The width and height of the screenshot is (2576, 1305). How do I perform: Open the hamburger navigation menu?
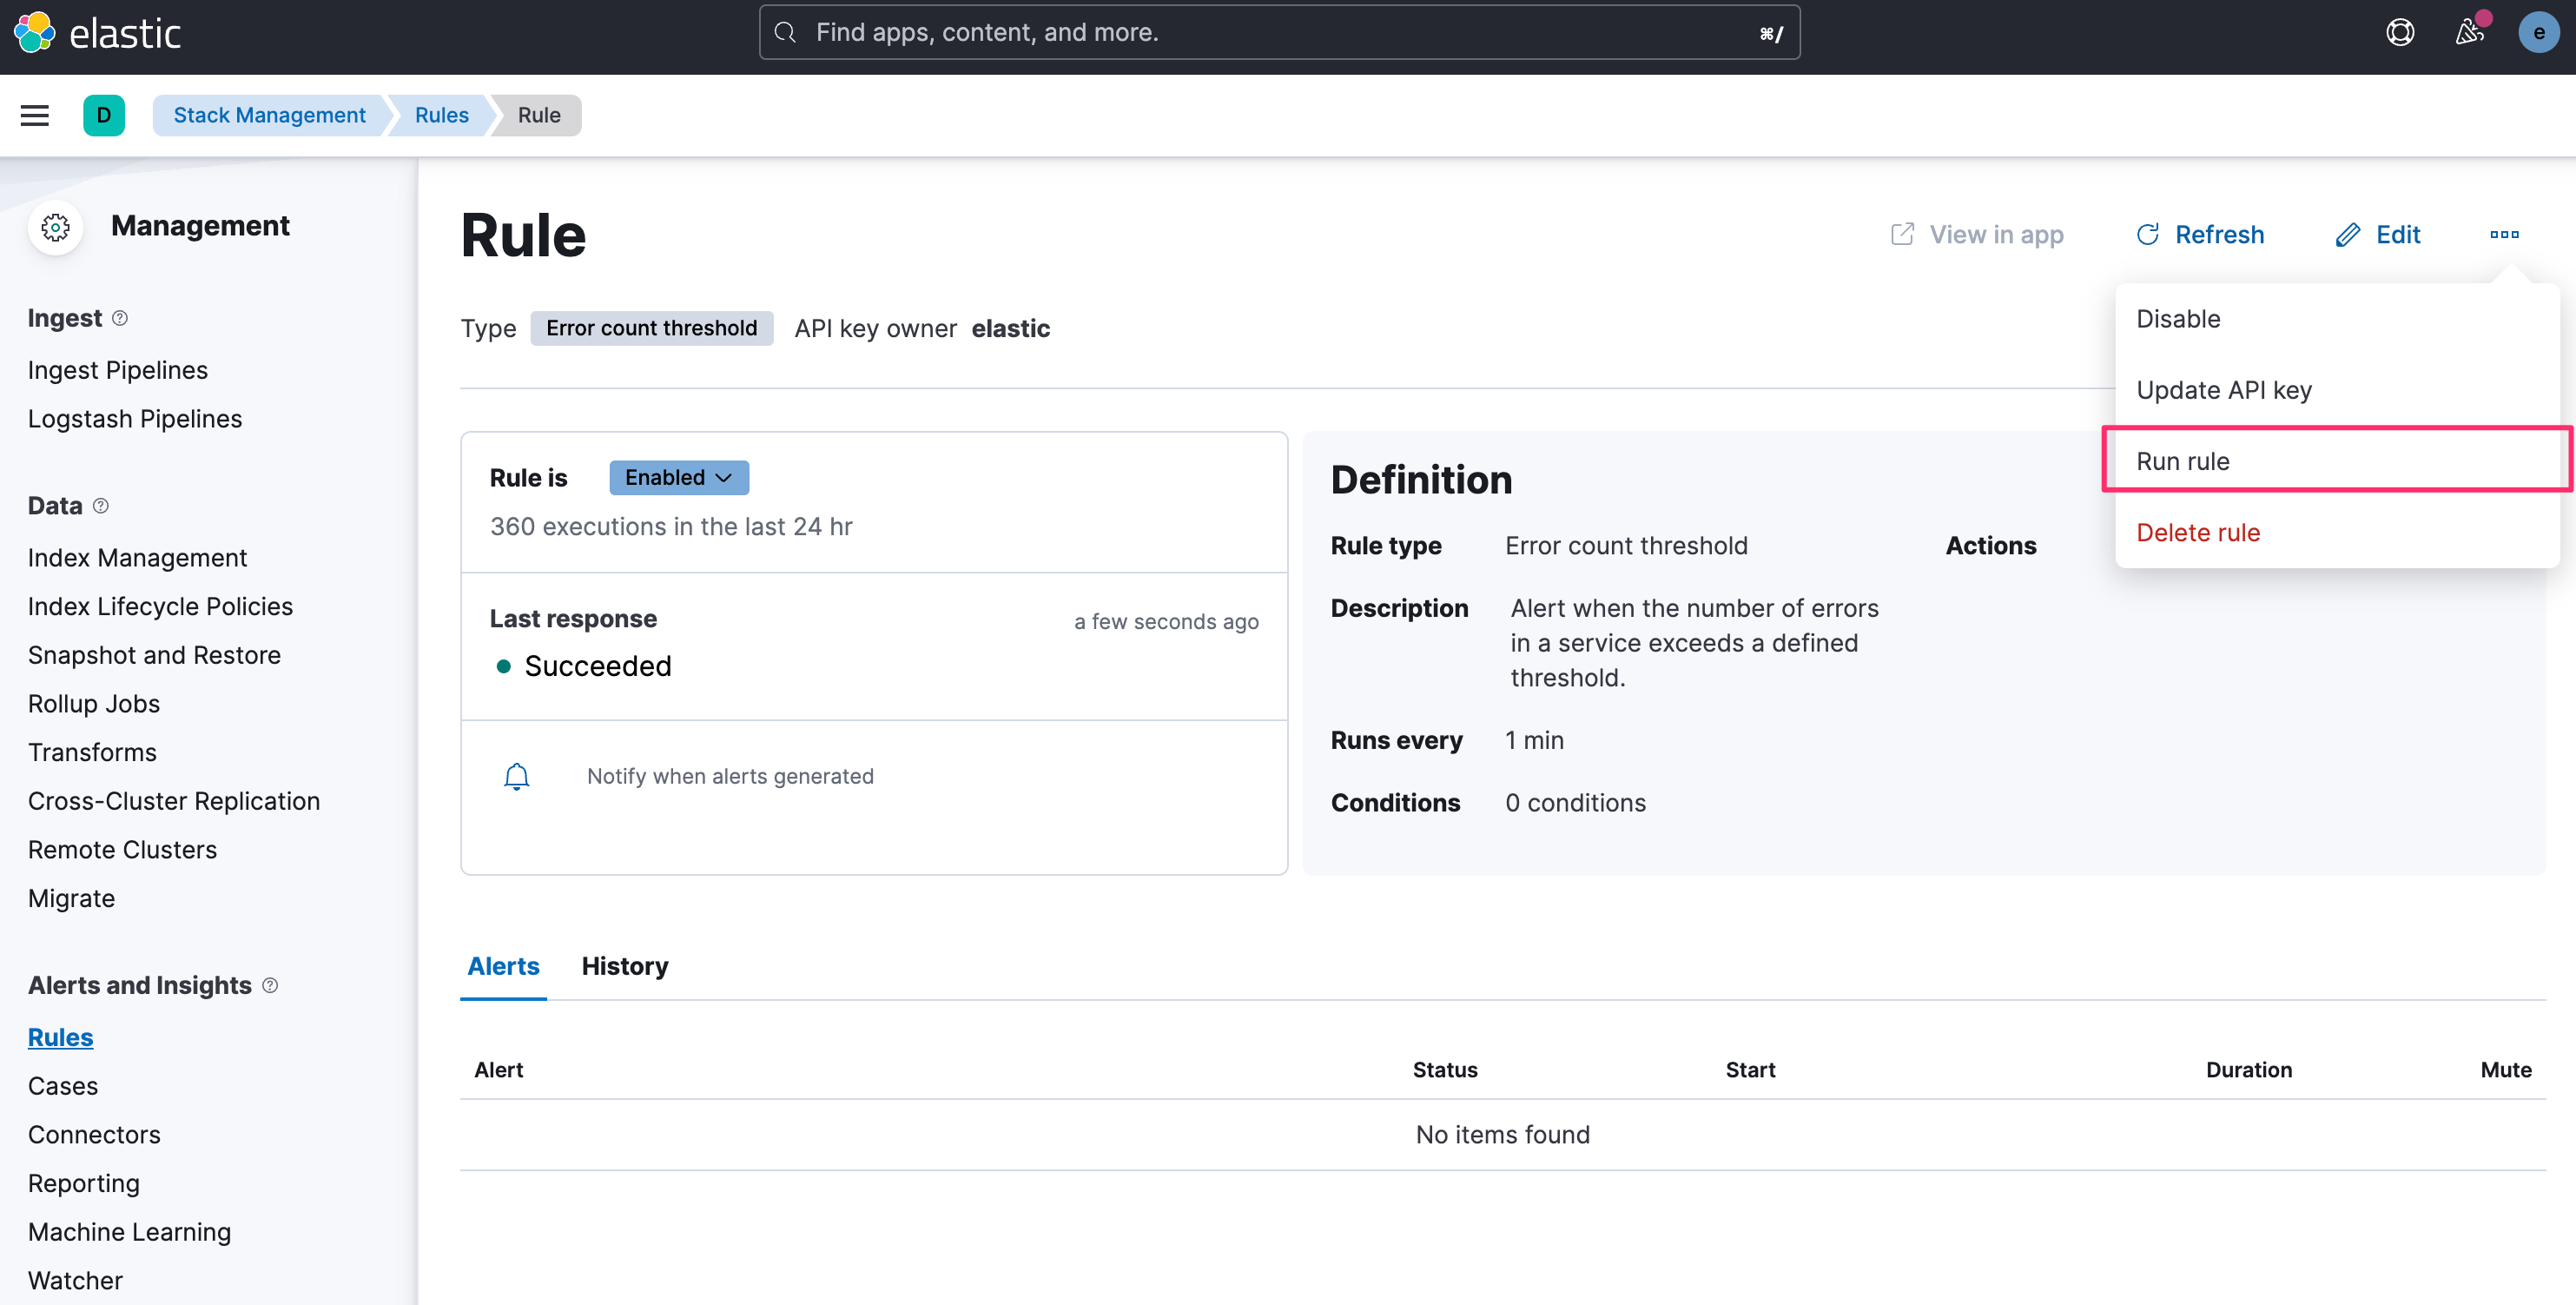pyautogui.click(x=34, y=115)
